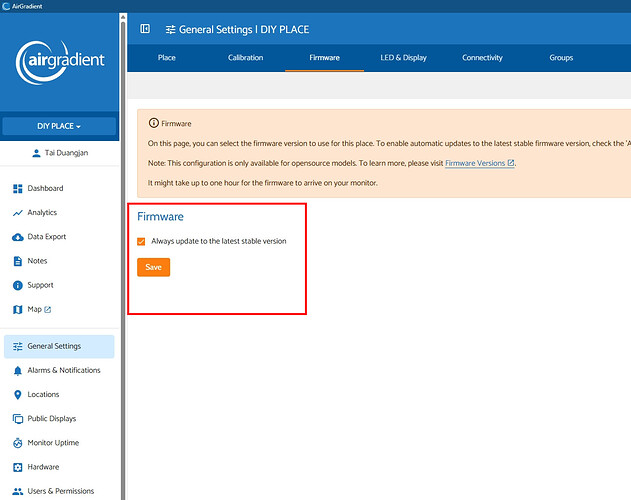The height and width of the screenshot is (500, 631).
Task: Click the Monitor Uptime icon
Action: 18,443
